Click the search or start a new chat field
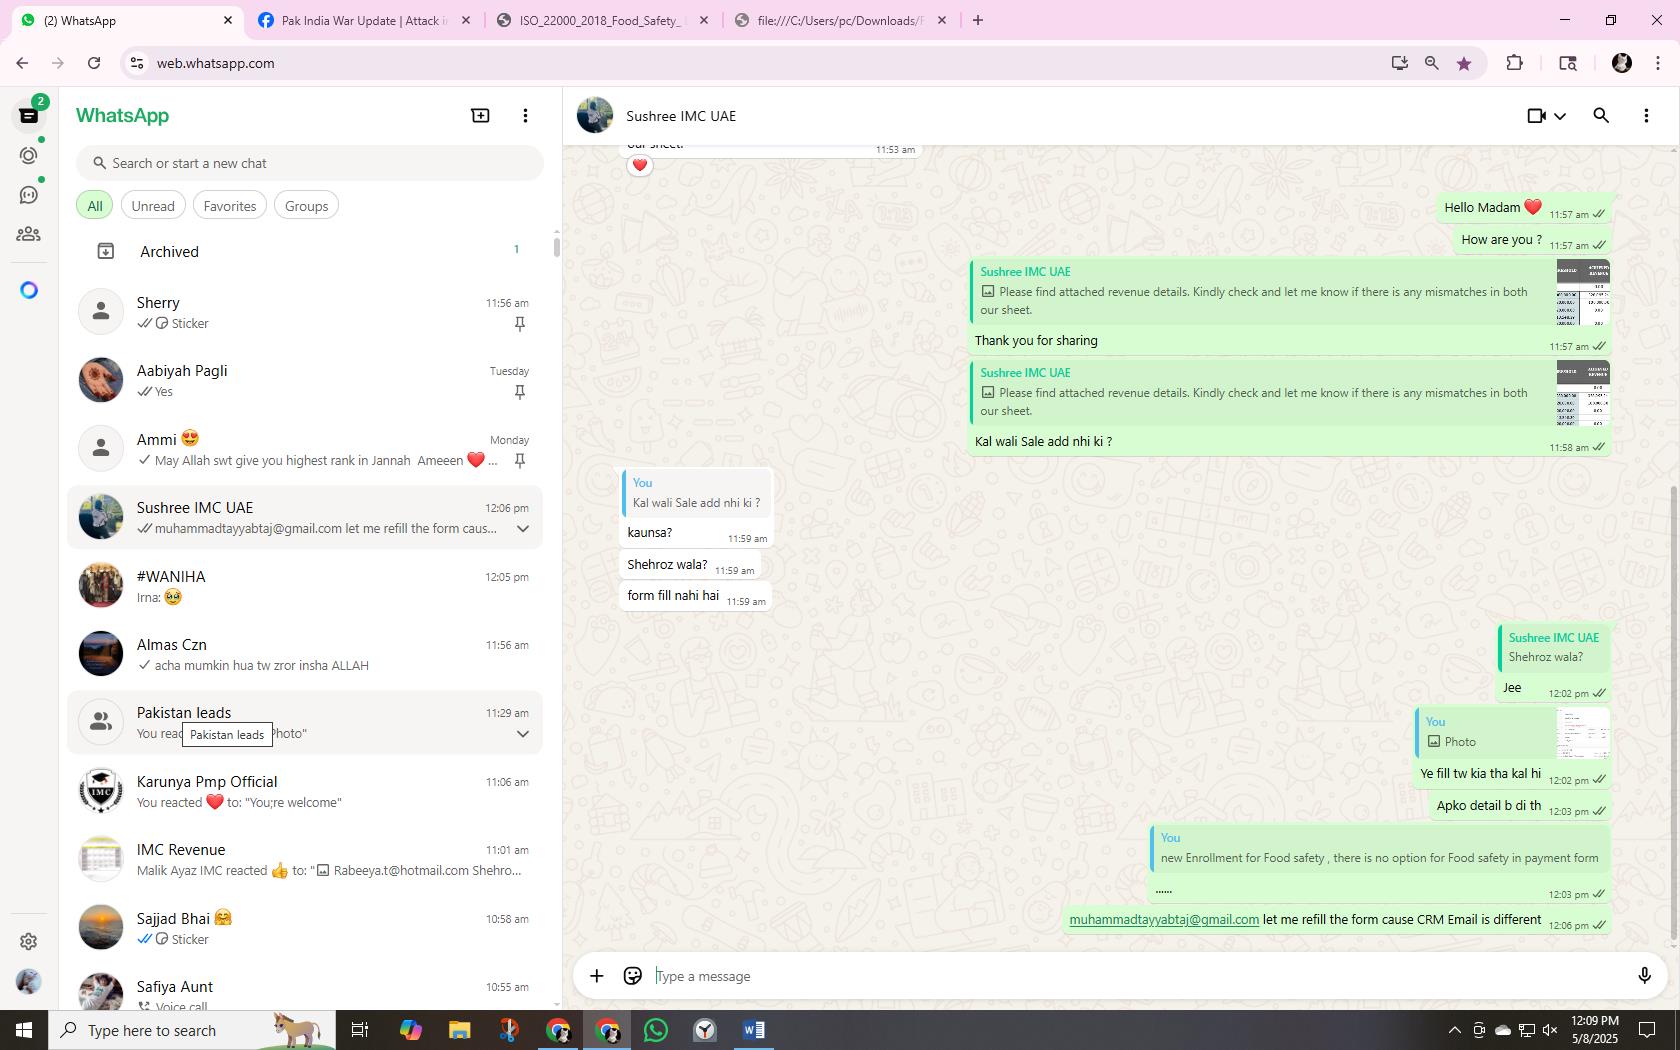 point(310,163)
